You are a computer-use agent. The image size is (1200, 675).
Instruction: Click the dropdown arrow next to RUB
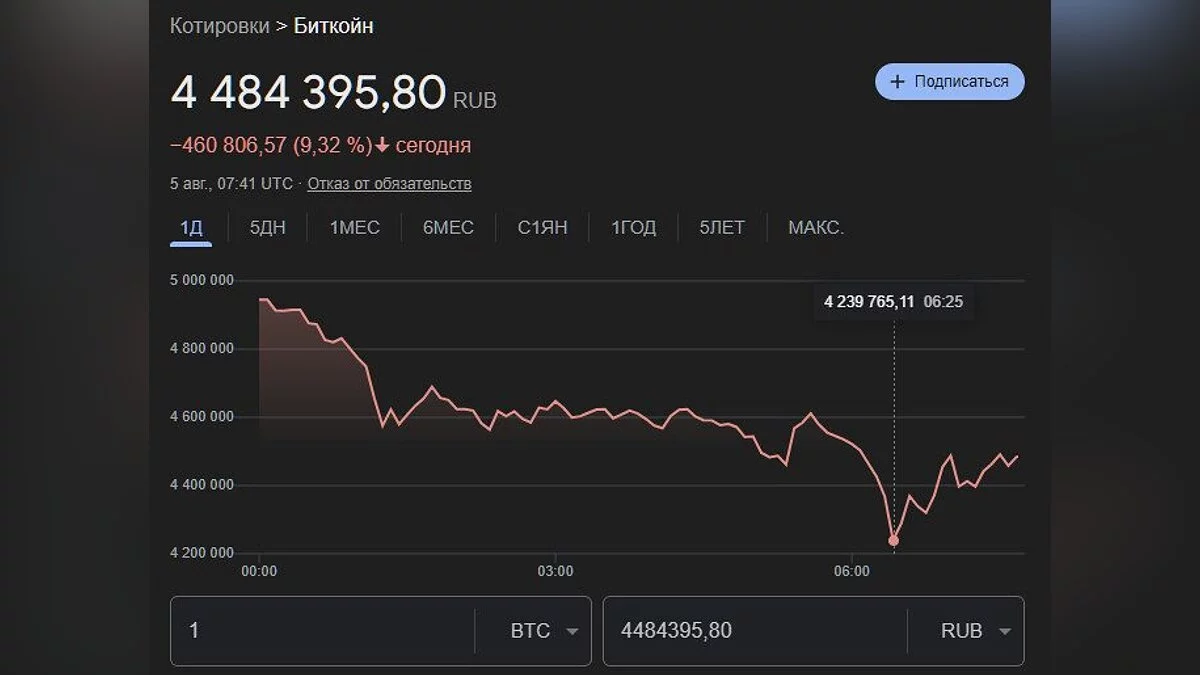1004,632
